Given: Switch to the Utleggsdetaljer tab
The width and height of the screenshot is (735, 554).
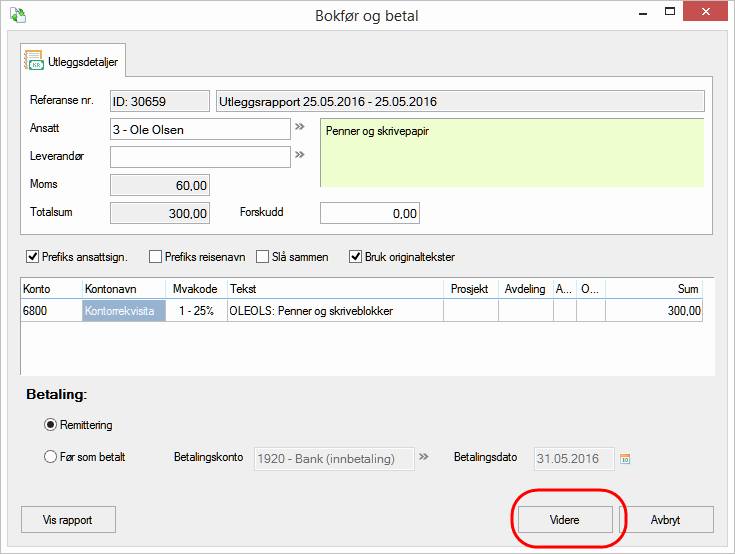Looking at the screenshot, I should tap(73, 62).
